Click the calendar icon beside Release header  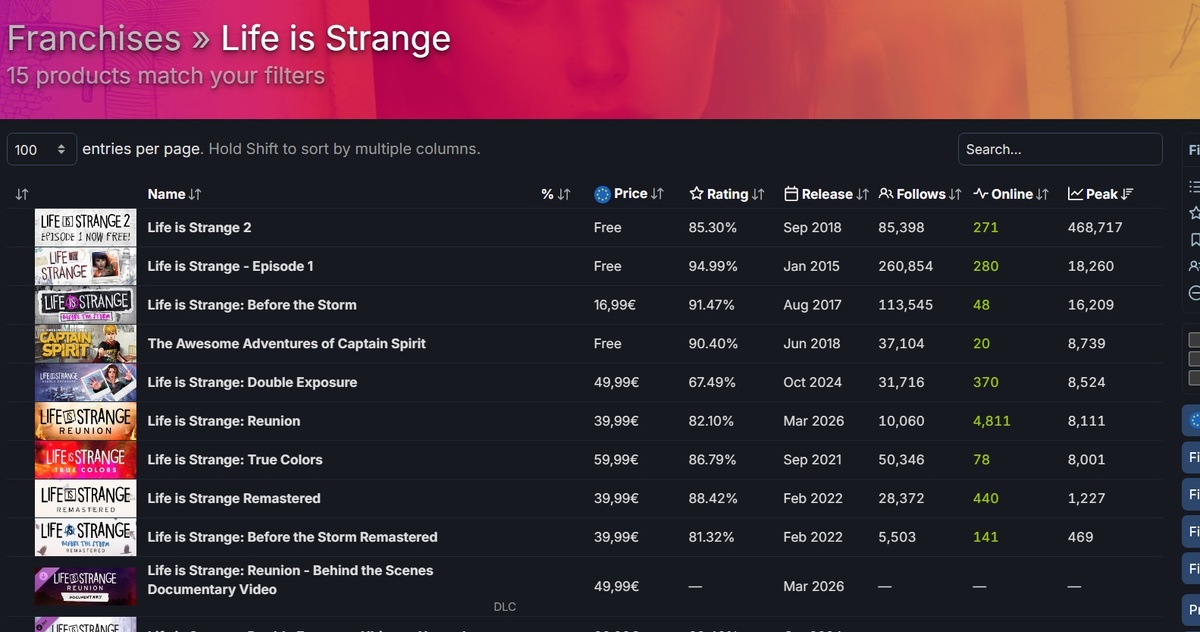click(791, 194)
